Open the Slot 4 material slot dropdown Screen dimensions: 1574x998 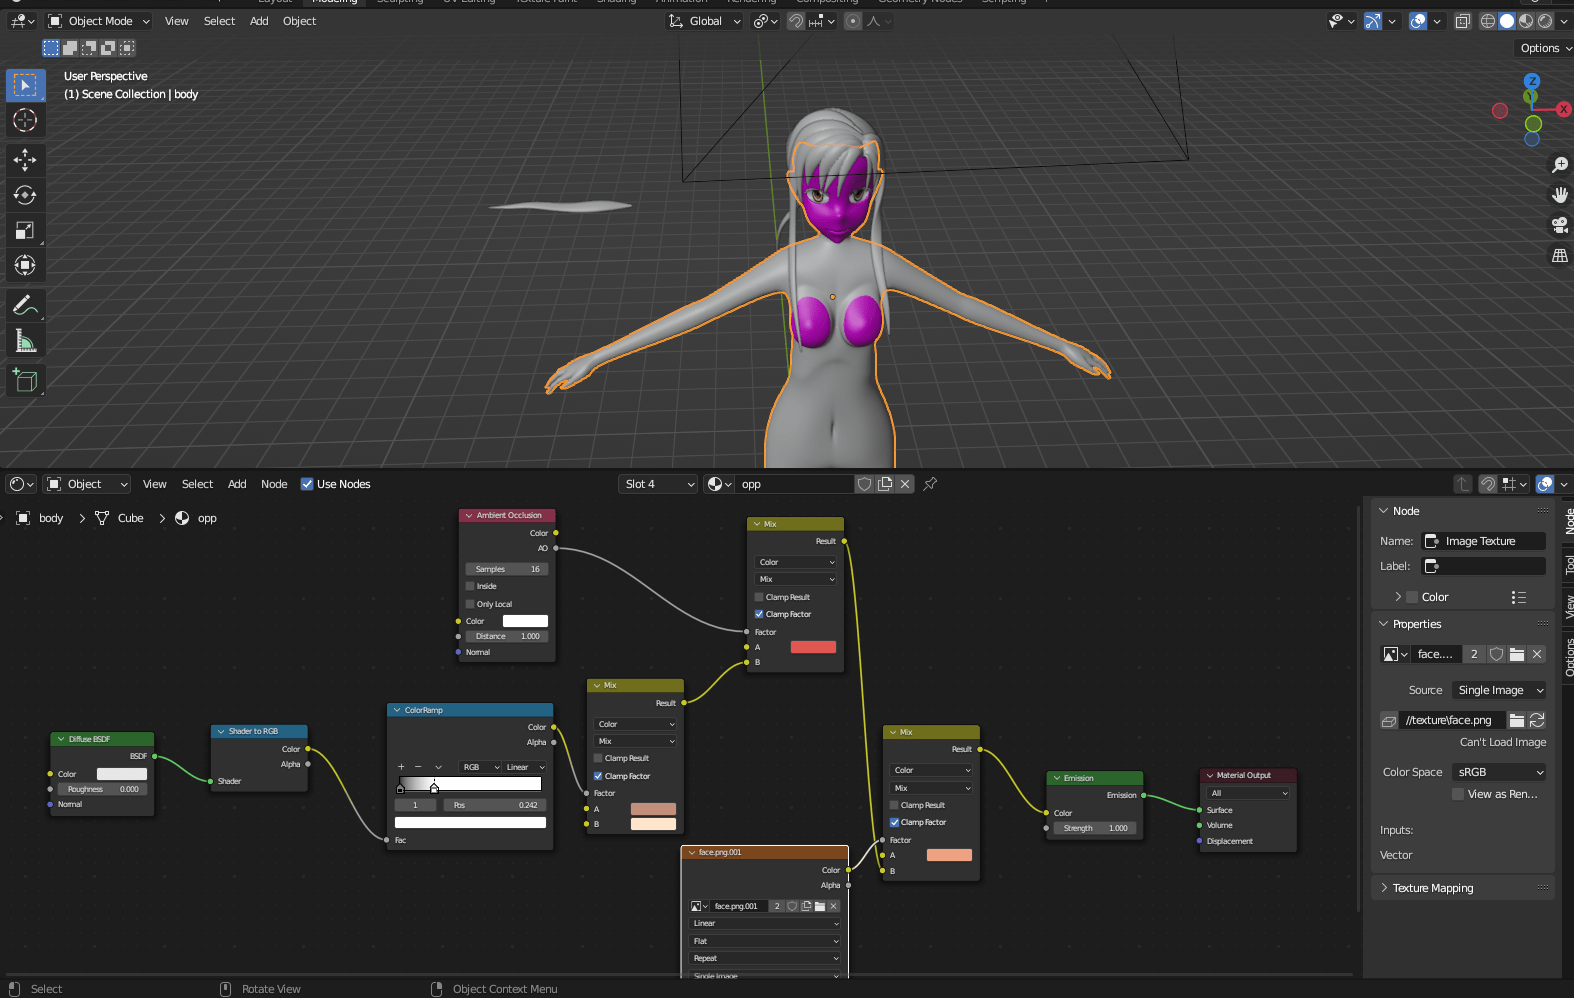tap(658, 484)
